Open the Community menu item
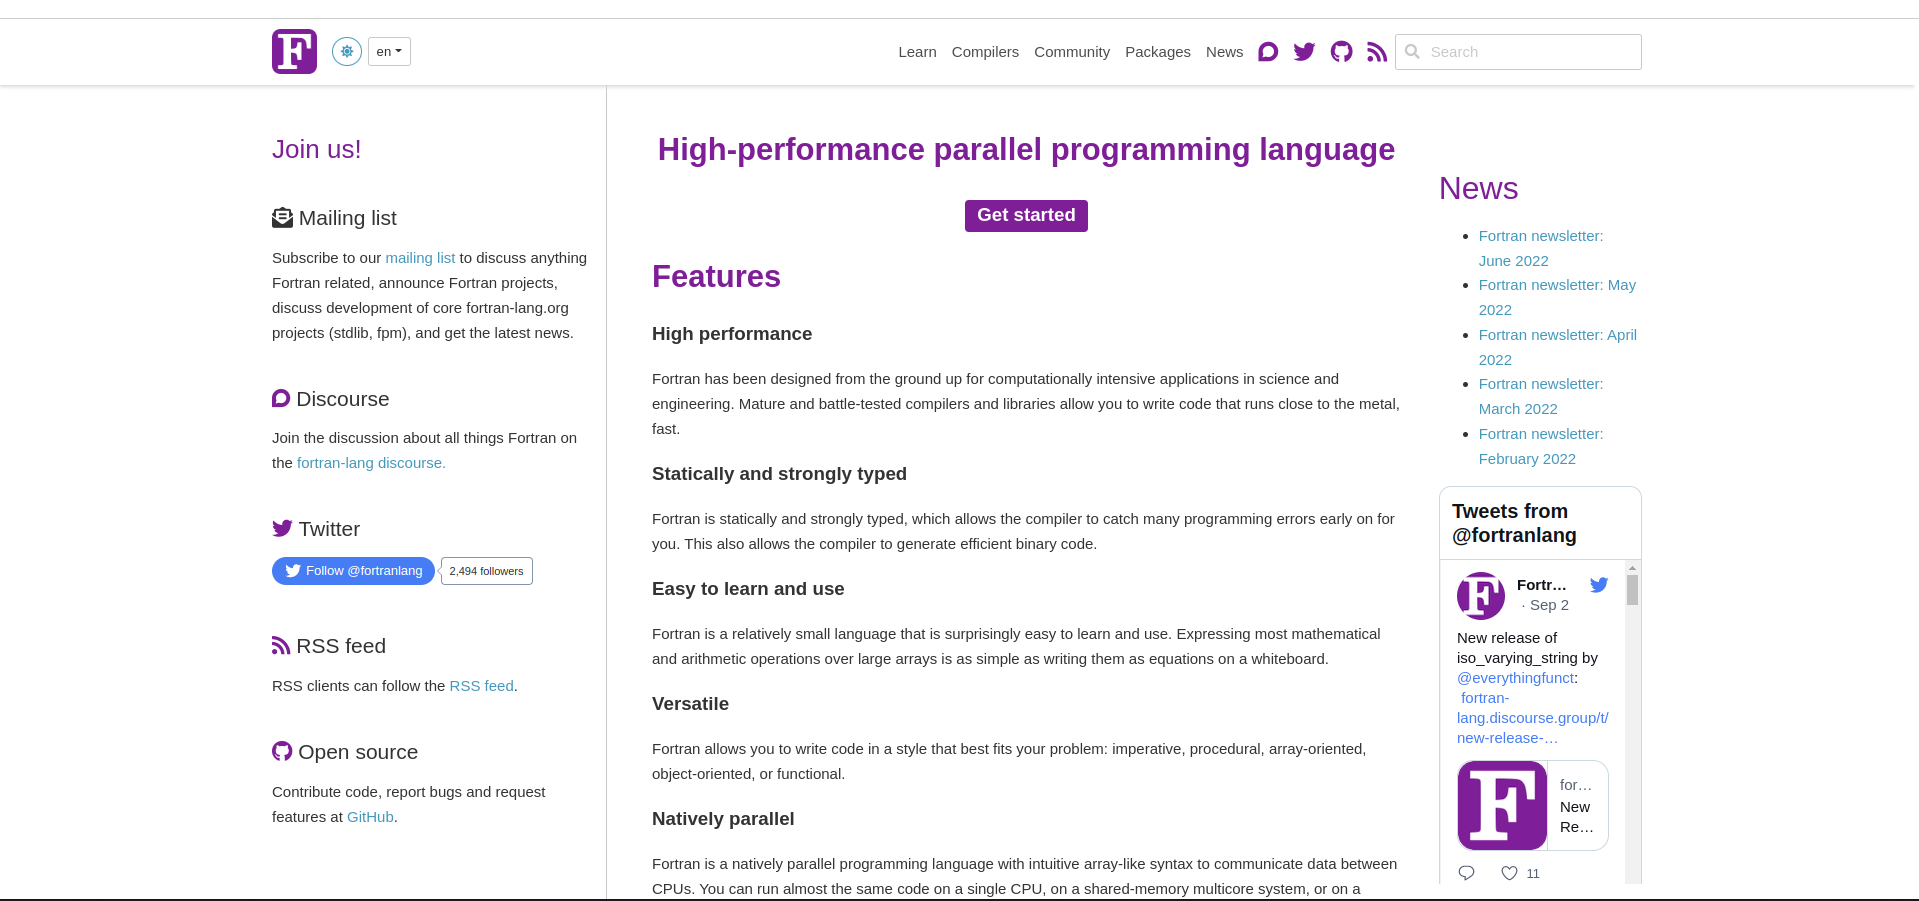The image size is (1919, 901). pyautogui.click(x=1072, y=52)
